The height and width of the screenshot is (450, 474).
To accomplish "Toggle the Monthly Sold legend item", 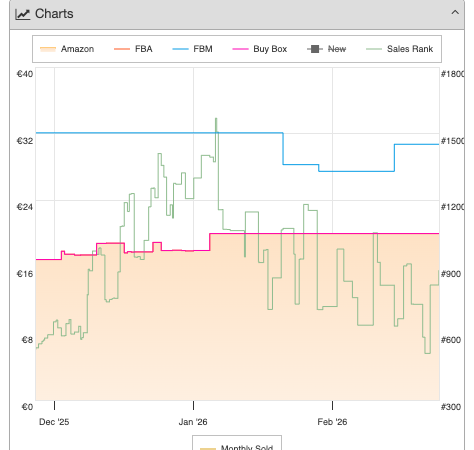I will pos(237,447).
